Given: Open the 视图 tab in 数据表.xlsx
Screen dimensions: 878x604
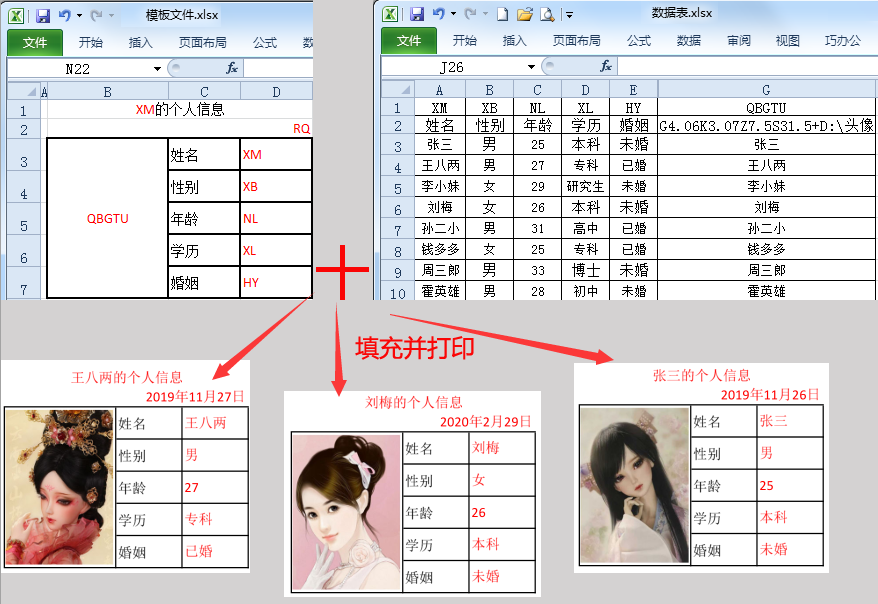Looking at the screenshot, I should [787, 40].
